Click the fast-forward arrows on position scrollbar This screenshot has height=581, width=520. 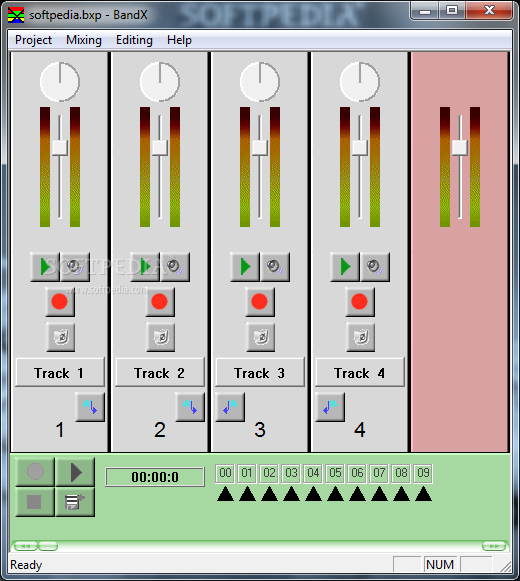tap(494, 546)
